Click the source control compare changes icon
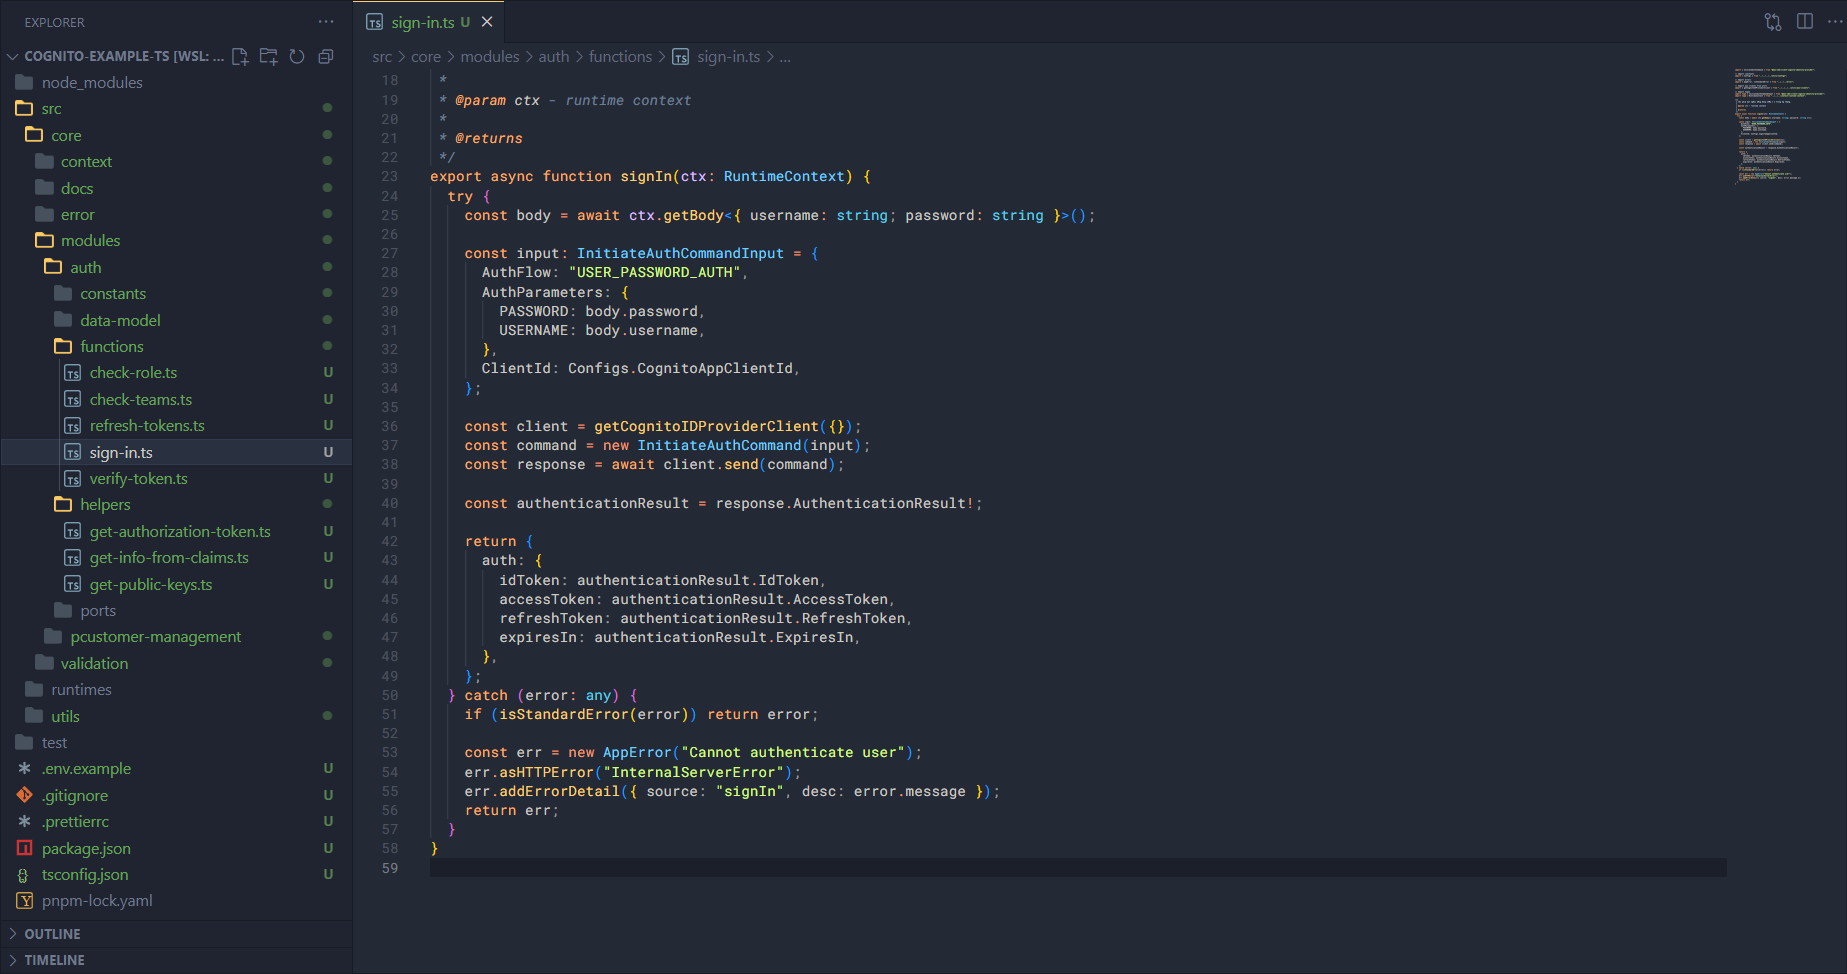The height and width of the screenshot is (974, 1847). pos(1773,22)
